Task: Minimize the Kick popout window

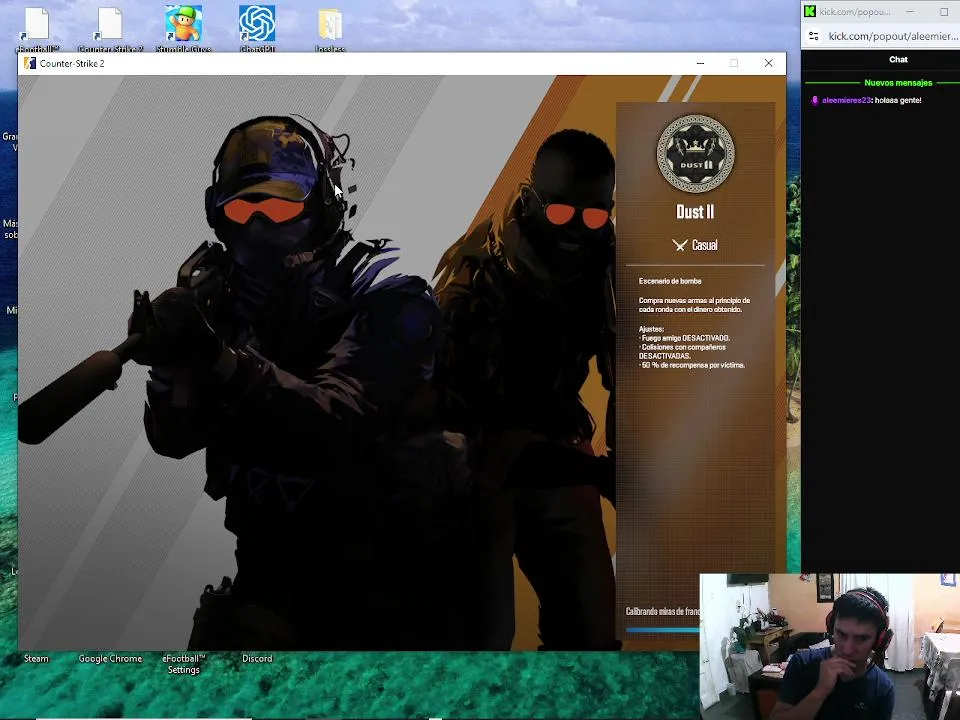Action: 910,11
